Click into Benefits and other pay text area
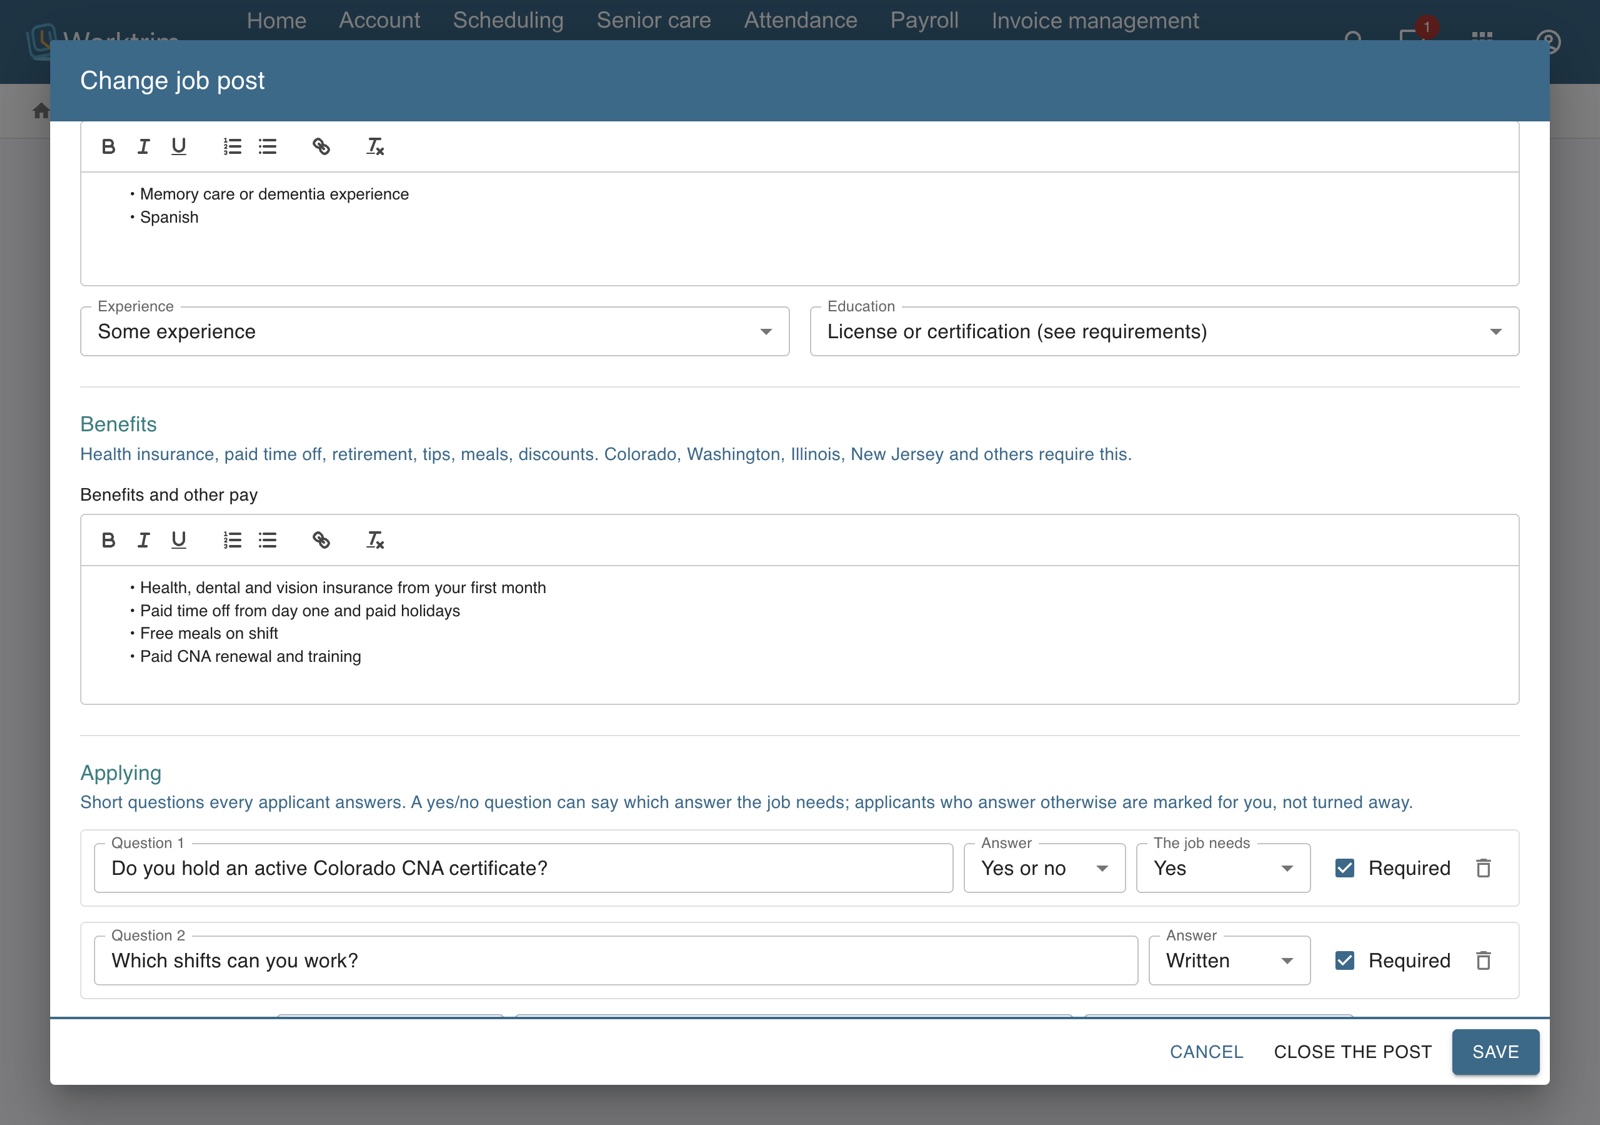Image resolution: width=1600 pixels, height=1125 pixels. pos(799,635)
